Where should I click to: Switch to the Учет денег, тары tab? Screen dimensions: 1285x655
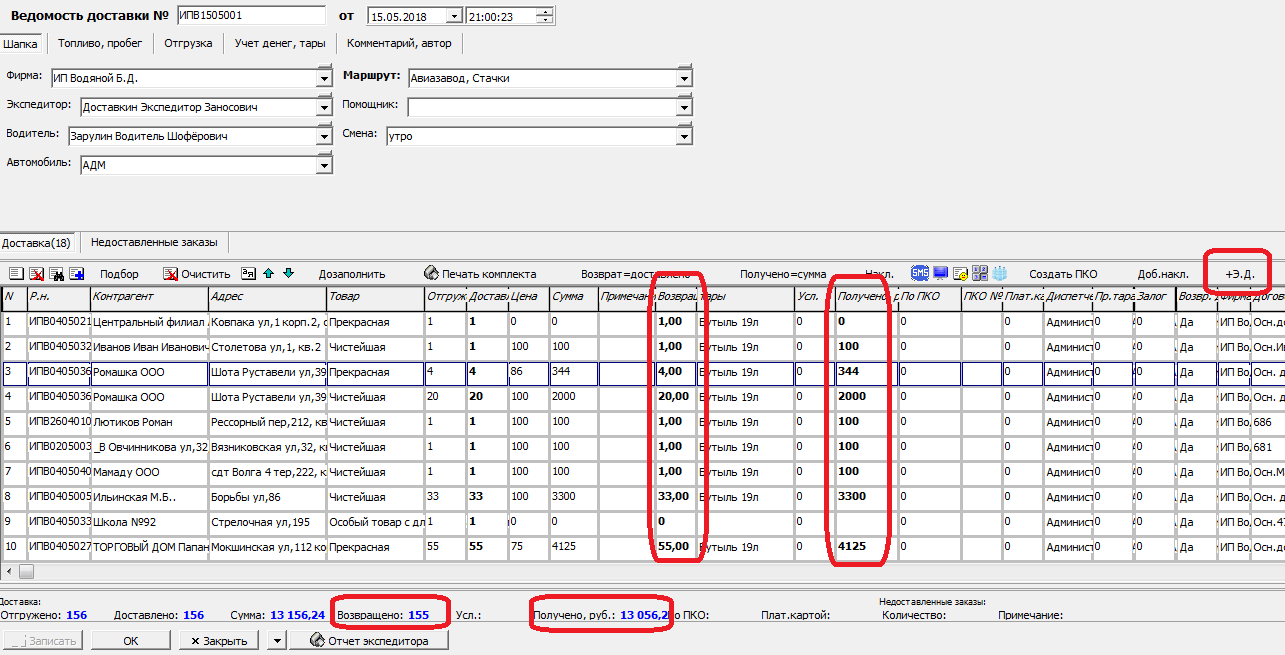click(x=279, y=43)
